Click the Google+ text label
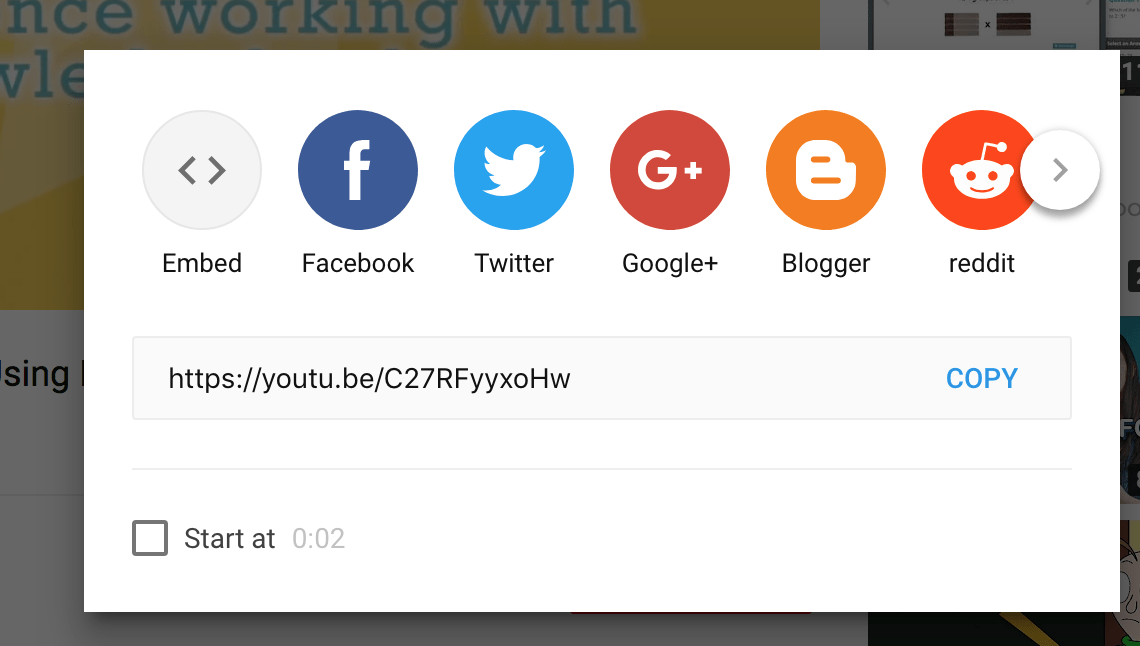 (x=670, y=263)
